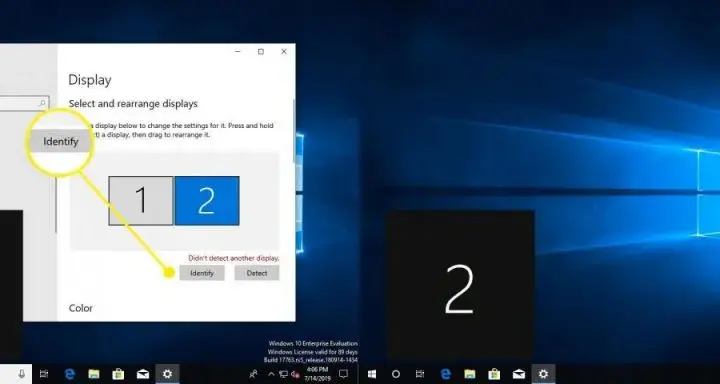Click the "Color" section heading
This screenshot has height=384, width=720.
point(80,308)
